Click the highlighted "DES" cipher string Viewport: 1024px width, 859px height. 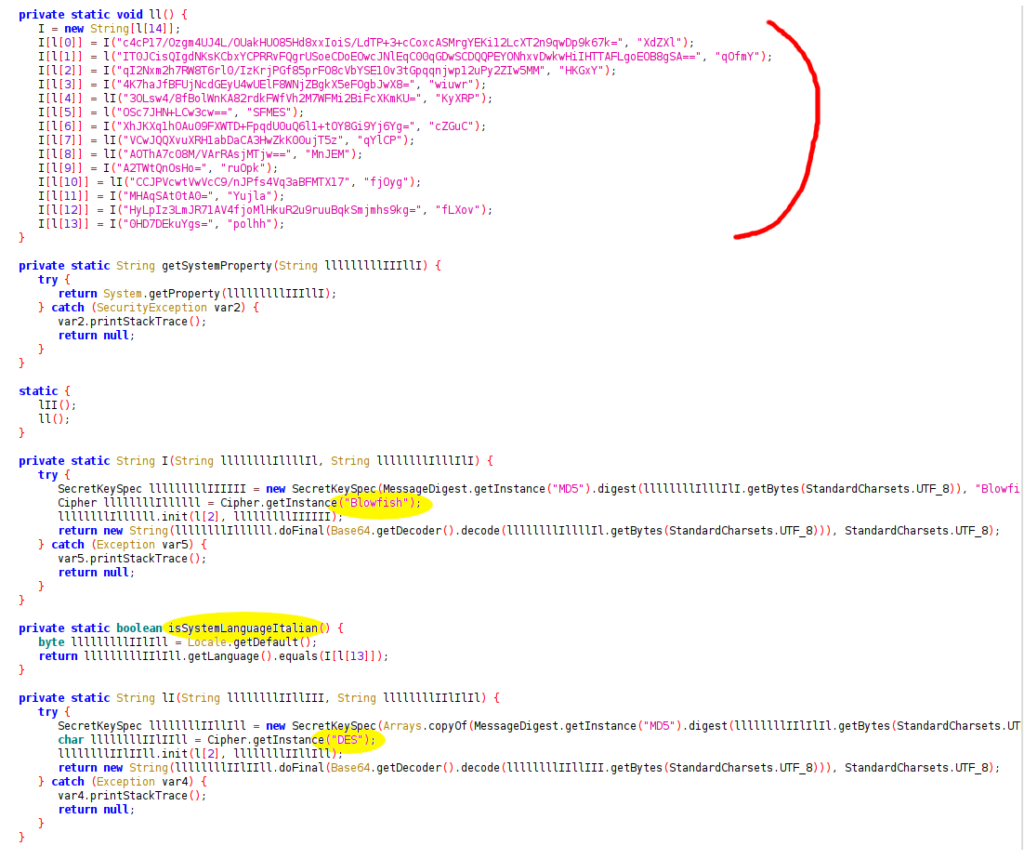(x=346, y=739)
